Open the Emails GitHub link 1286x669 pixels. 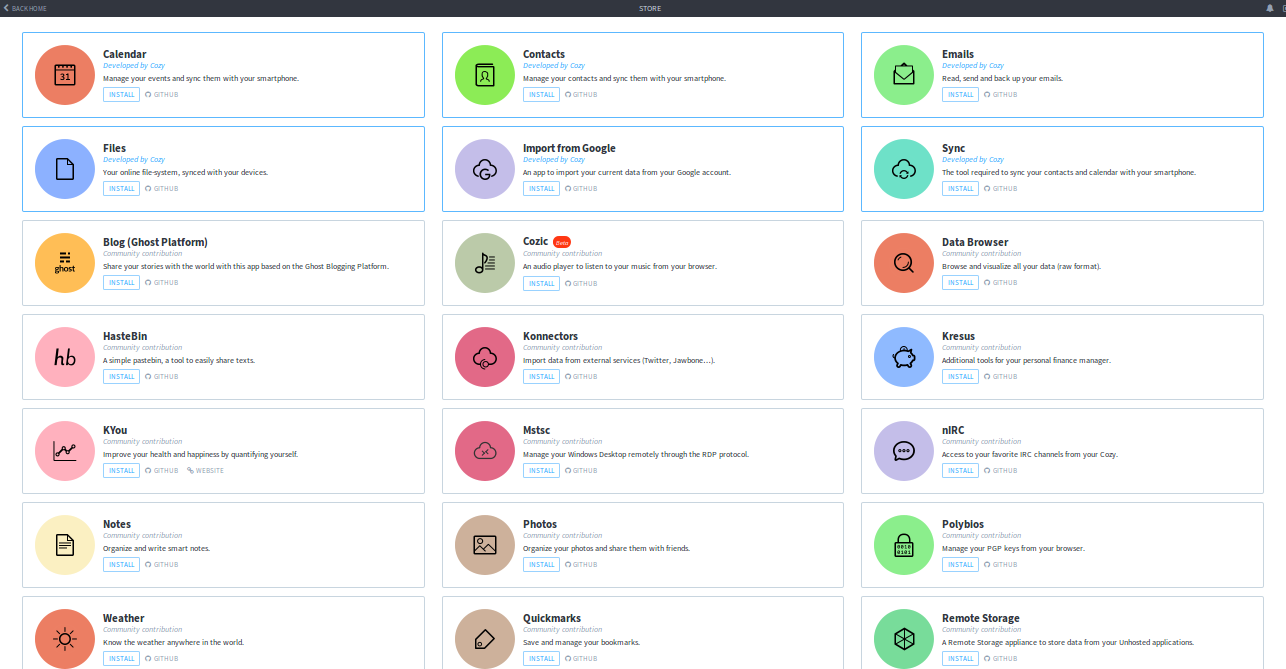click(x=1000, y=95)
